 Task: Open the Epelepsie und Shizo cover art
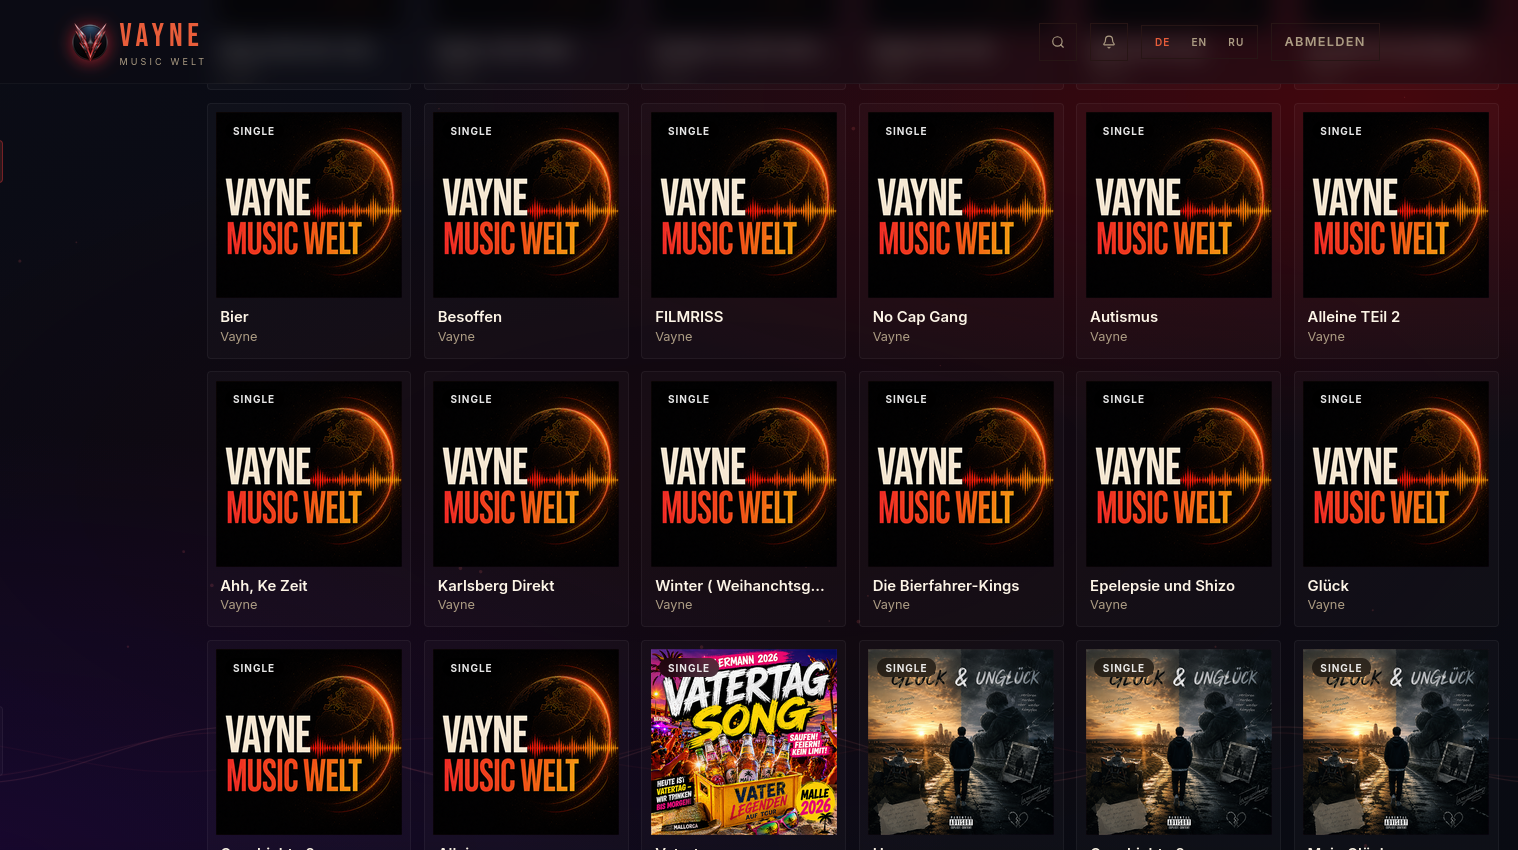1179,474
